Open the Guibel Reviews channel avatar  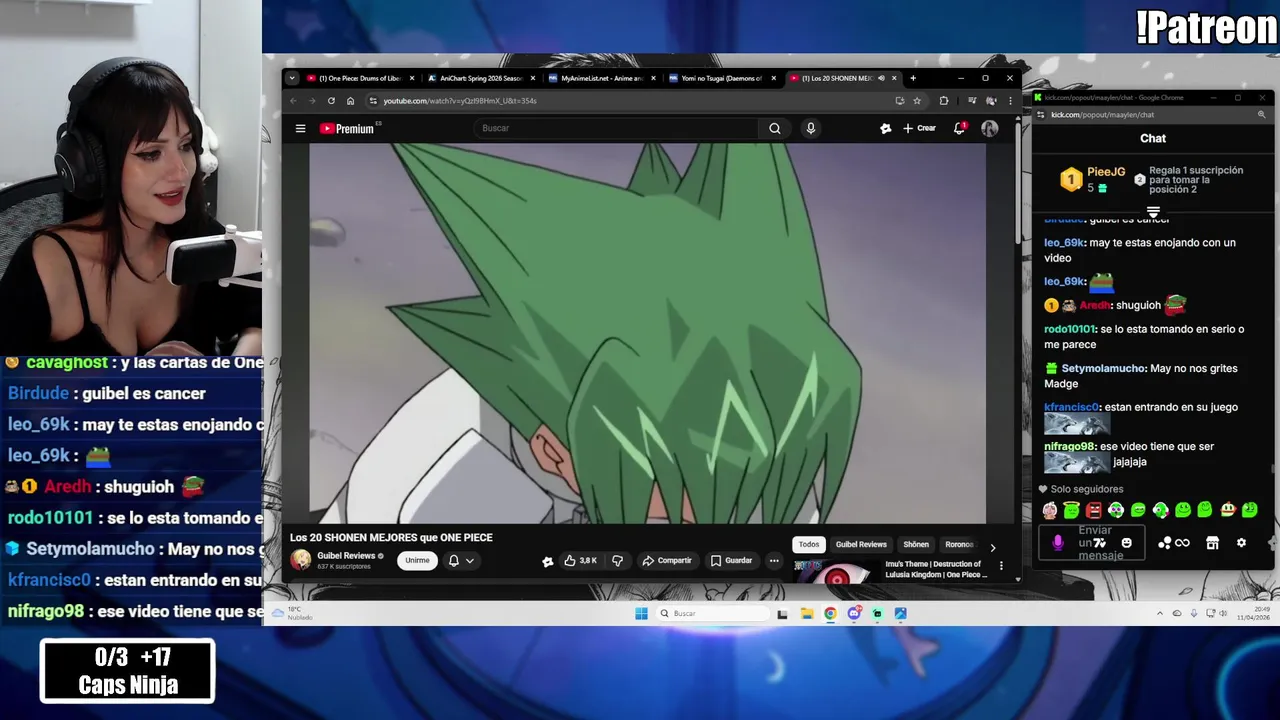(300, 560)
